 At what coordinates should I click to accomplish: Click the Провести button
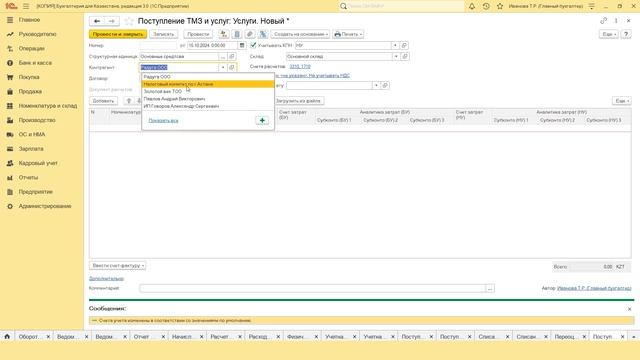pos(198,34)
